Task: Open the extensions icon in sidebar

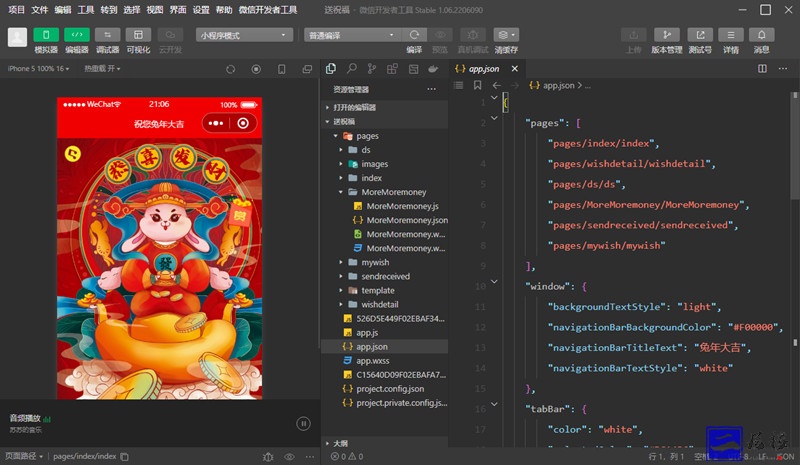Action: [x=392, y=68]
